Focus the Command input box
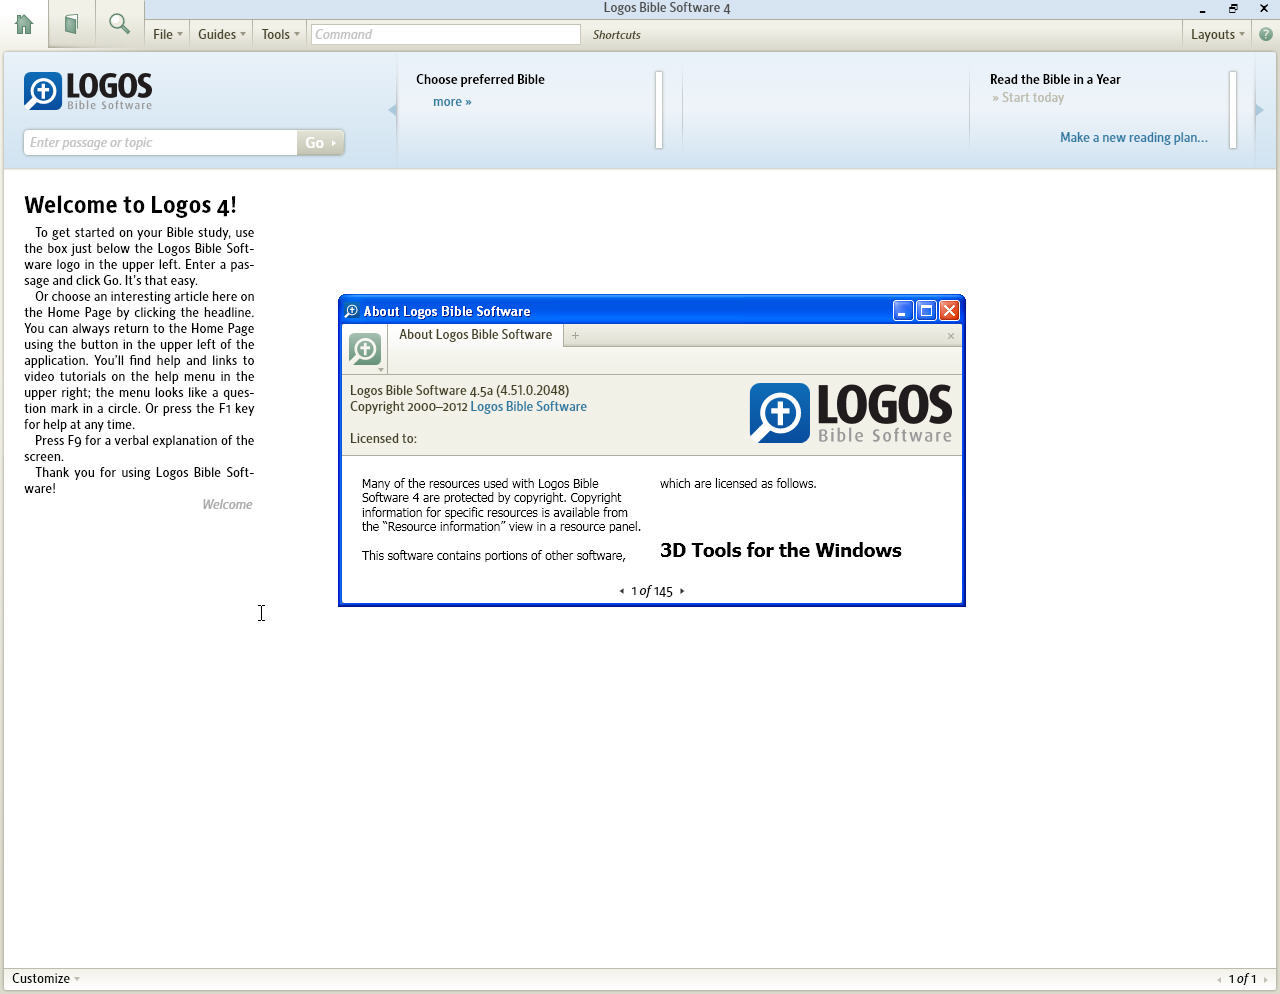The width and height of the screenshot is (1280, 994). click(445, 34)
